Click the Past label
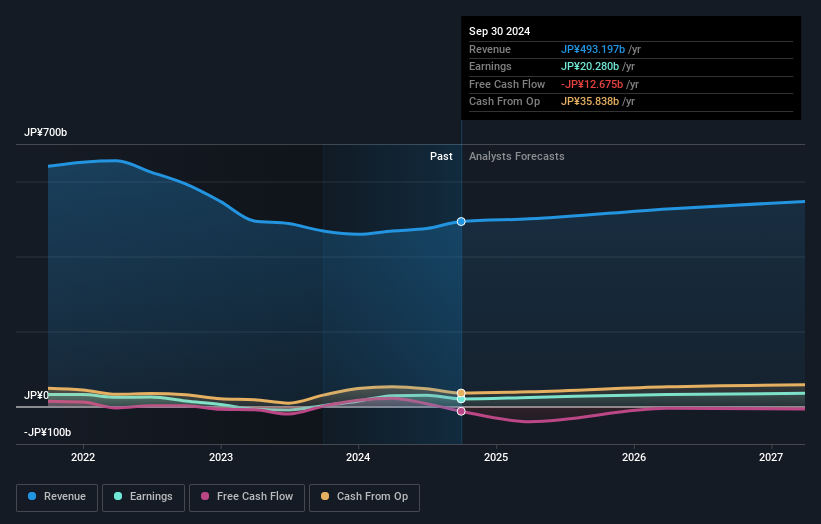This screenshot has height=524, width=821. [x=441, y=156]
